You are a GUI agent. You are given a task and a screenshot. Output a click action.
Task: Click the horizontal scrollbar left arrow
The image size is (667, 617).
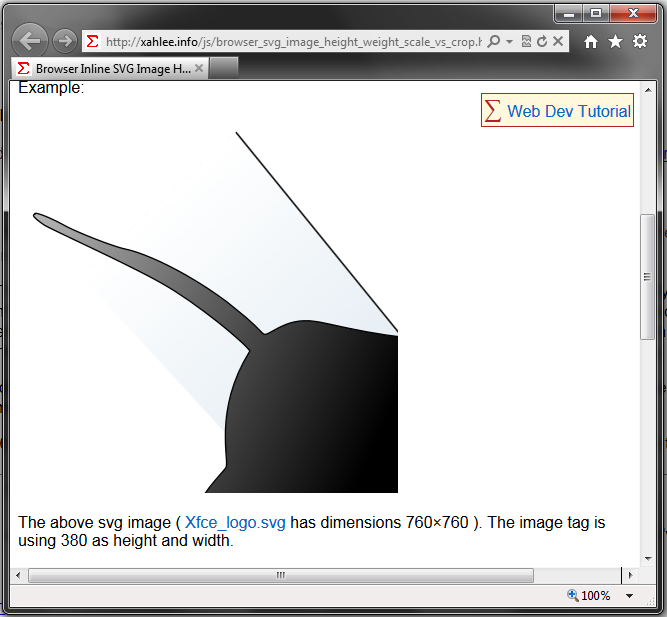(18, 575)
